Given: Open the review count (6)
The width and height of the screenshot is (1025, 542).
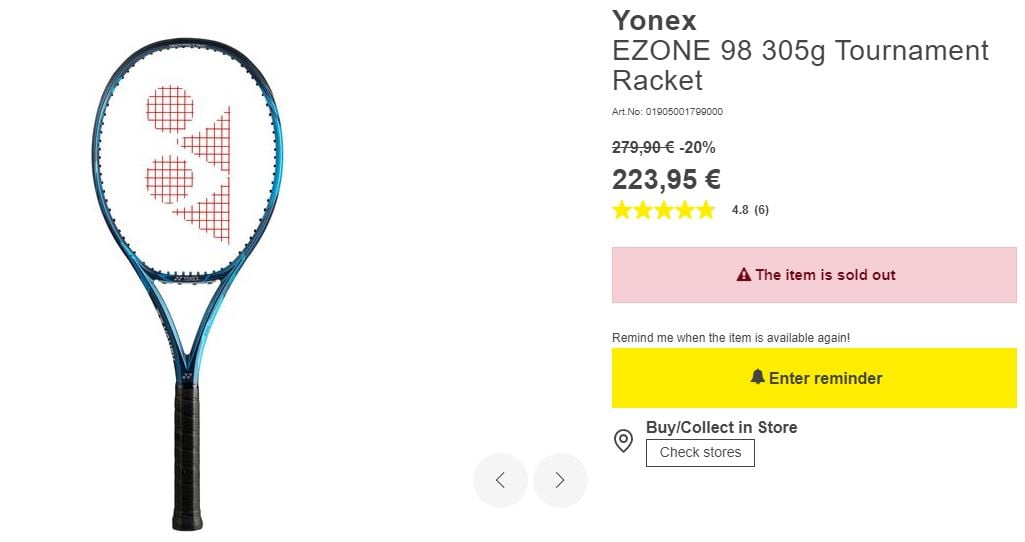Looking at the screenshot, I should coord(761,210).
